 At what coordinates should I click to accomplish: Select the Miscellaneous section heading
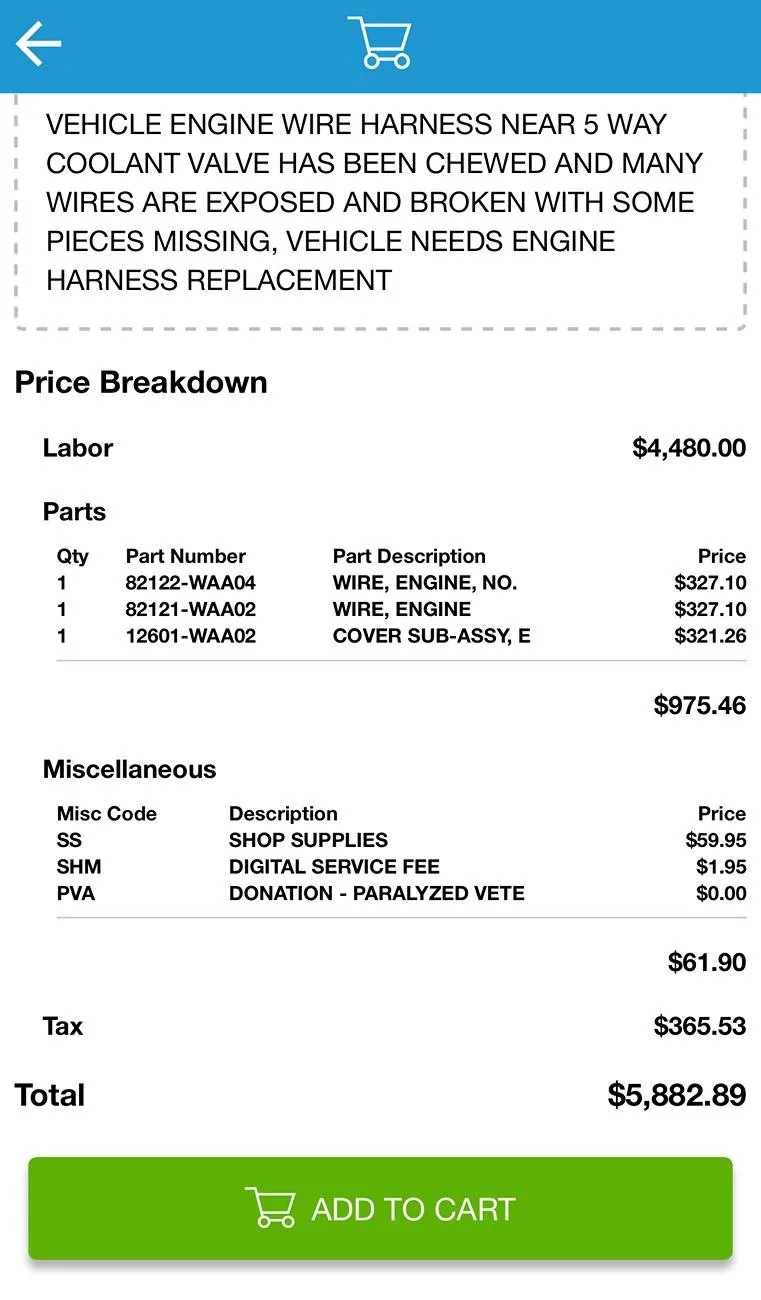(129, 769)
